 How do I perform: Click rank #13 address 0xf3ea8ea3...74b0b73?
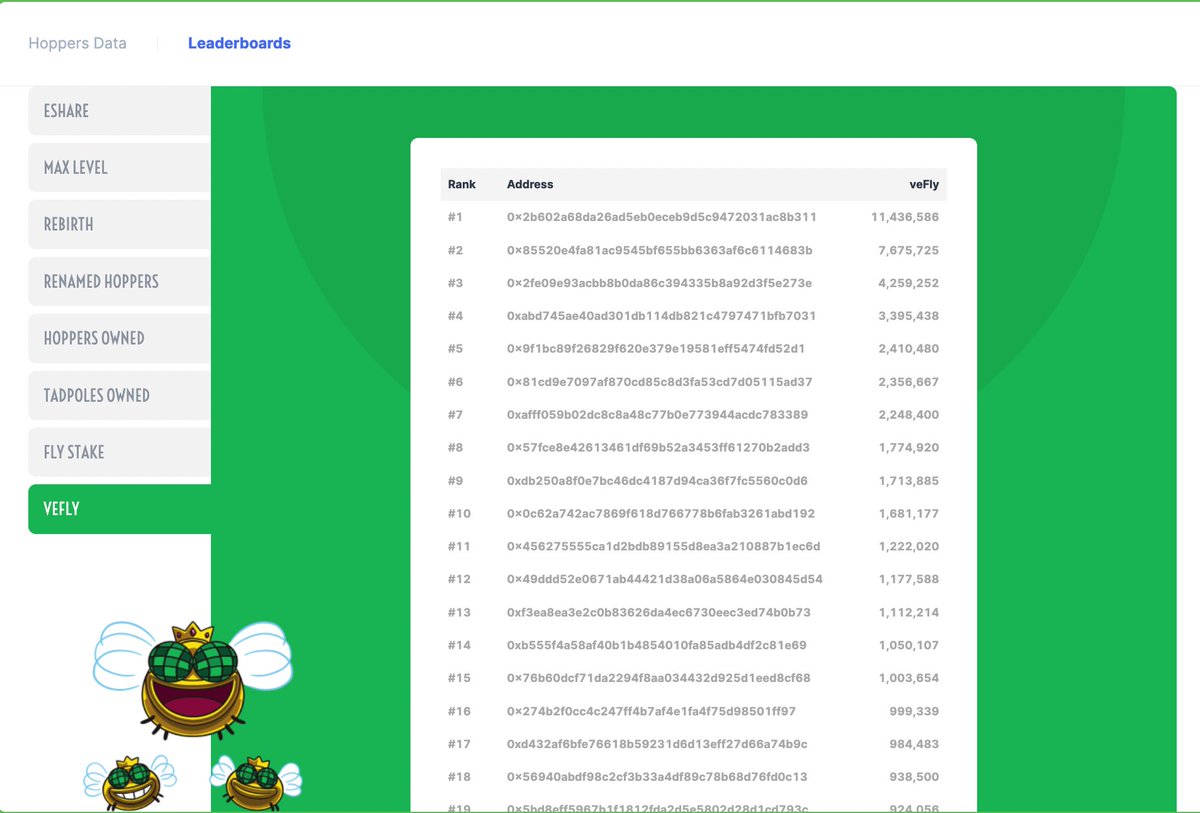pos(659,612)
